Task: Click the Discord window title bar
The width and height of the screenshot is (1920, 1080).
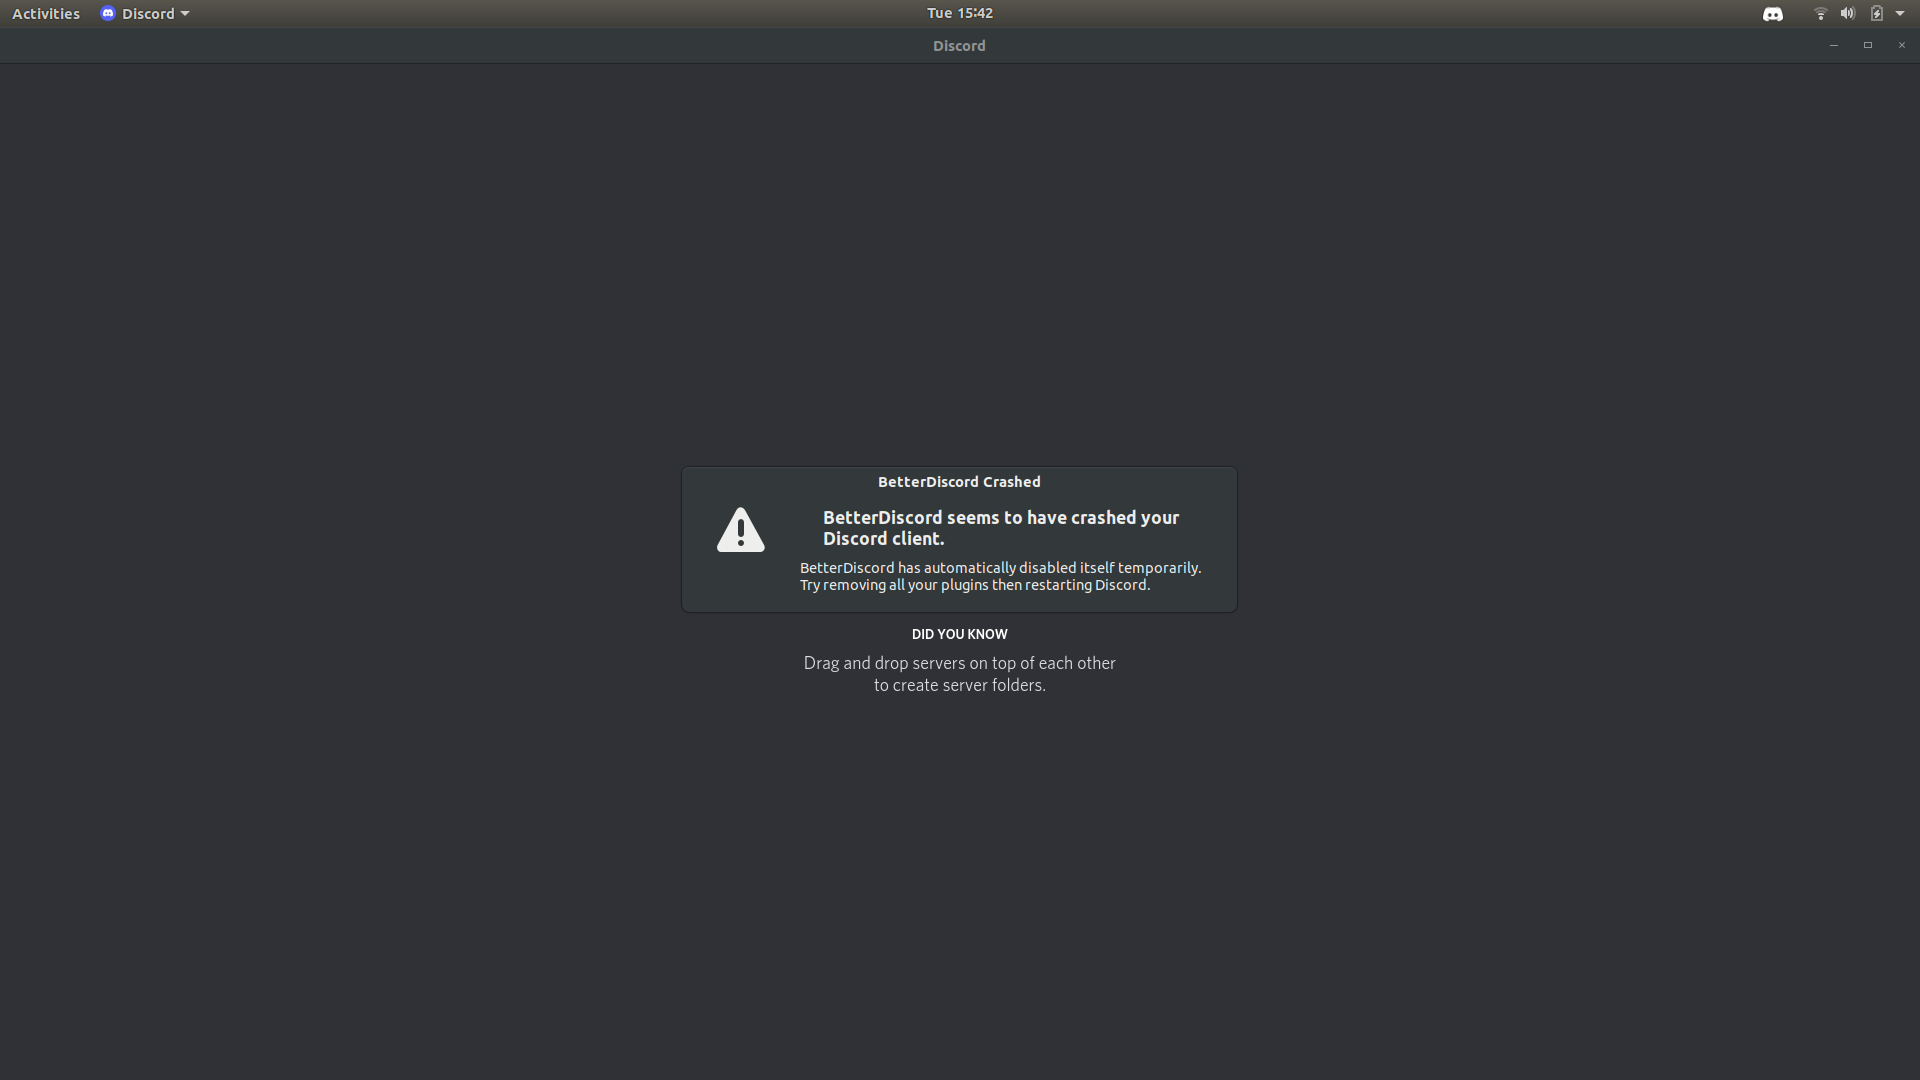Action: pos(958,45)
